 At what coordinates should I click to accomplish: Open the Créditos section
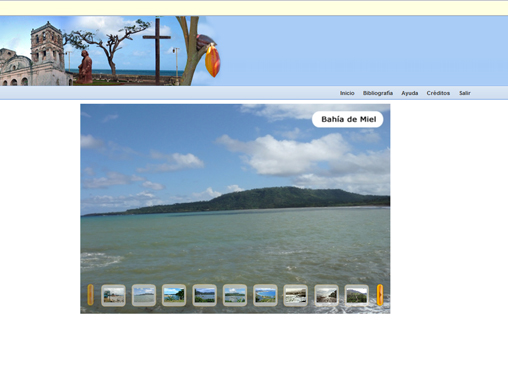point(438,93)
